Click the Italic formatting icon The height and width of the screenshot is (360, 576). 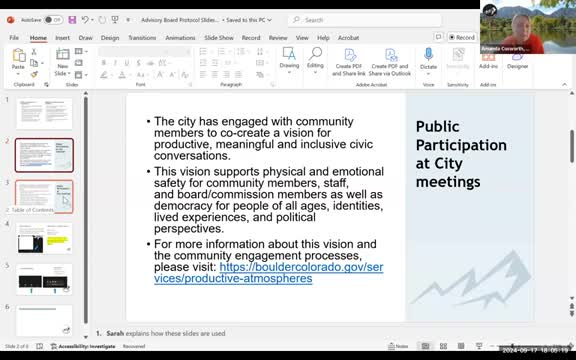point(115,63)
